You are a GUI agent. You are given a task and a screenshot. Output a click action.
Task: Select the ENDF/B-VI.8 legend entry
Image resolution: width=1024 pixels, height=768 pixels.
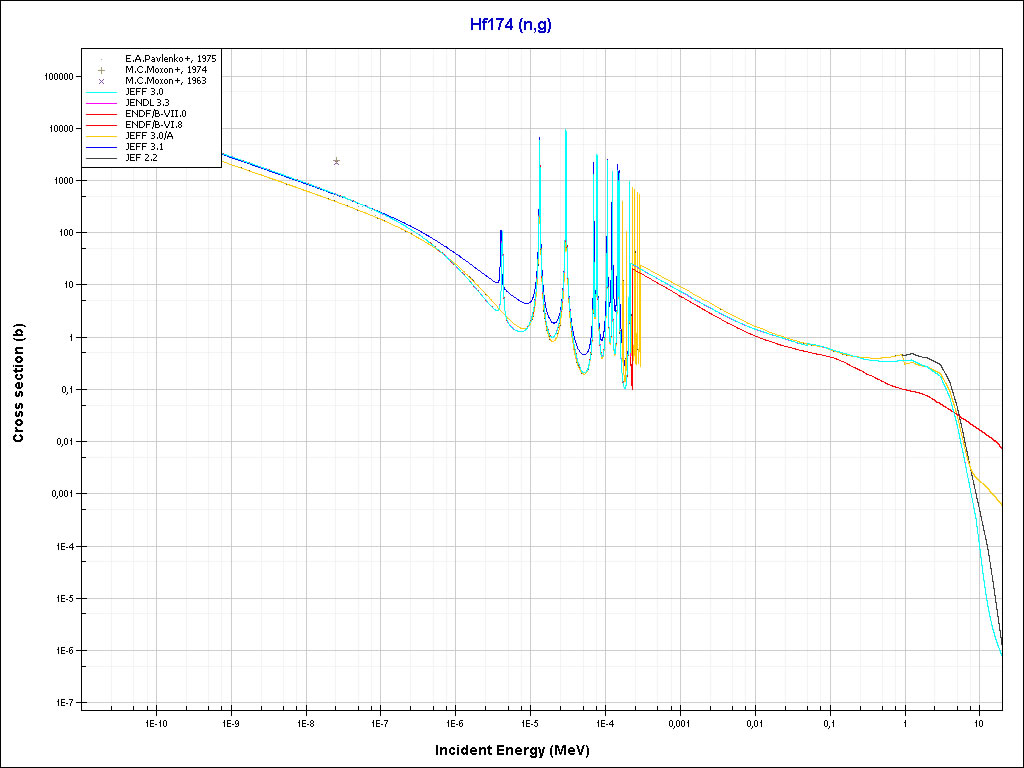click(x=155, y=125)
